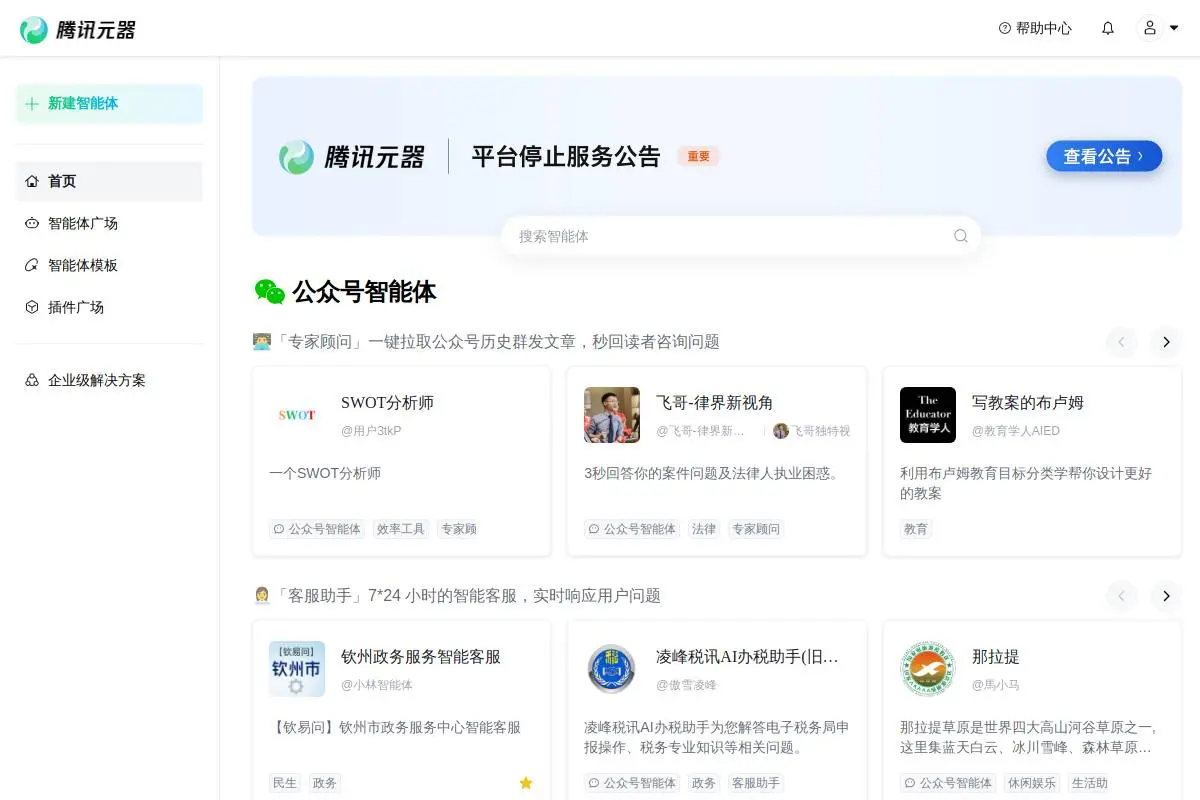The height and width of the screenshot is (800, 1200).
Task: Open the 写教案的布卢姆 avatar image
Action: click(928, 415)
